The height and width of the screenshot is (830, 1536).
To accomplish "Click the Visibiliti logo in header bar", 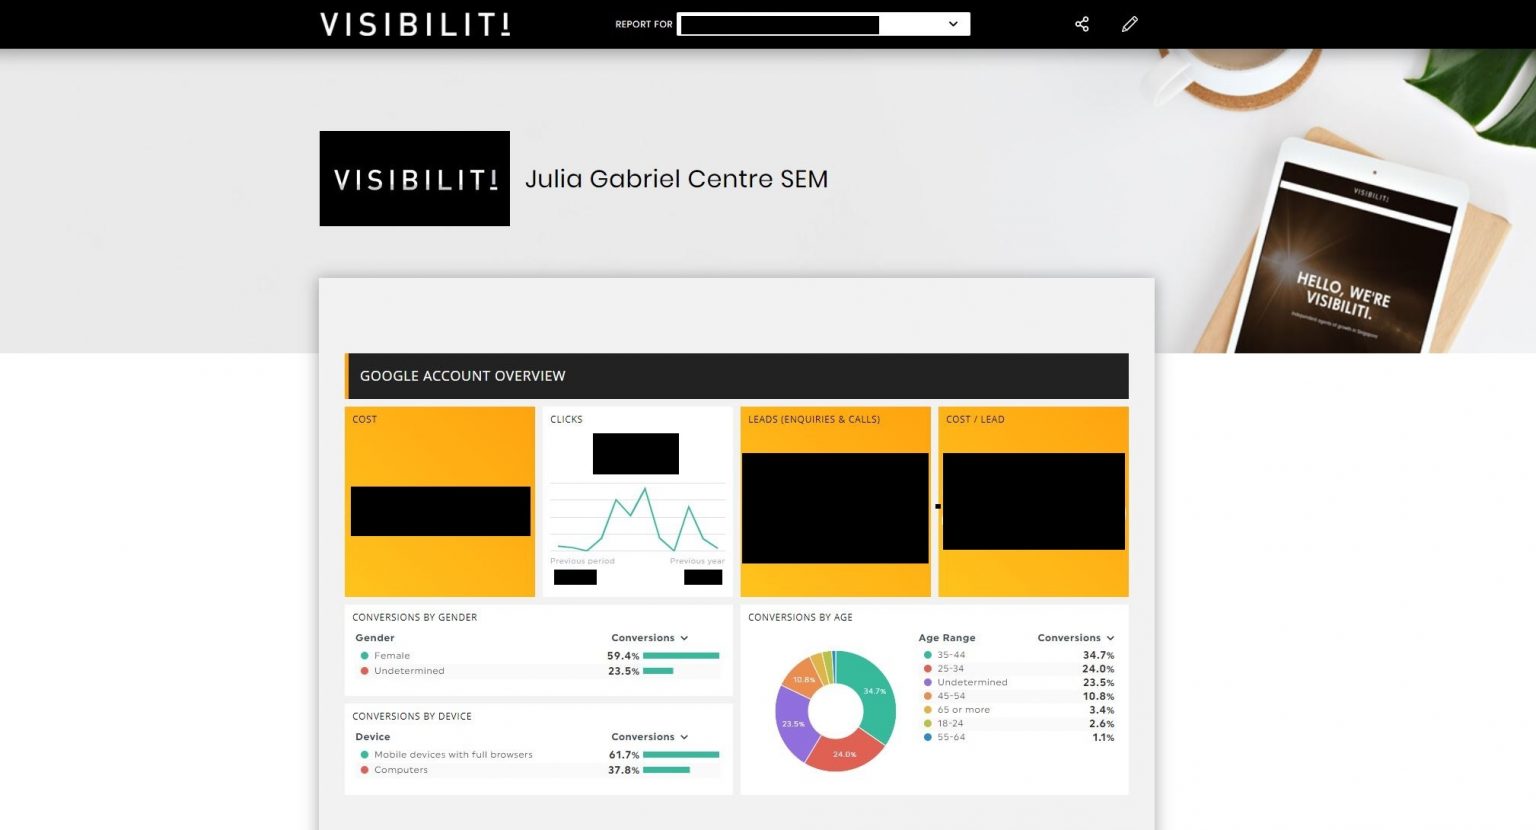I will pos(415,24).
